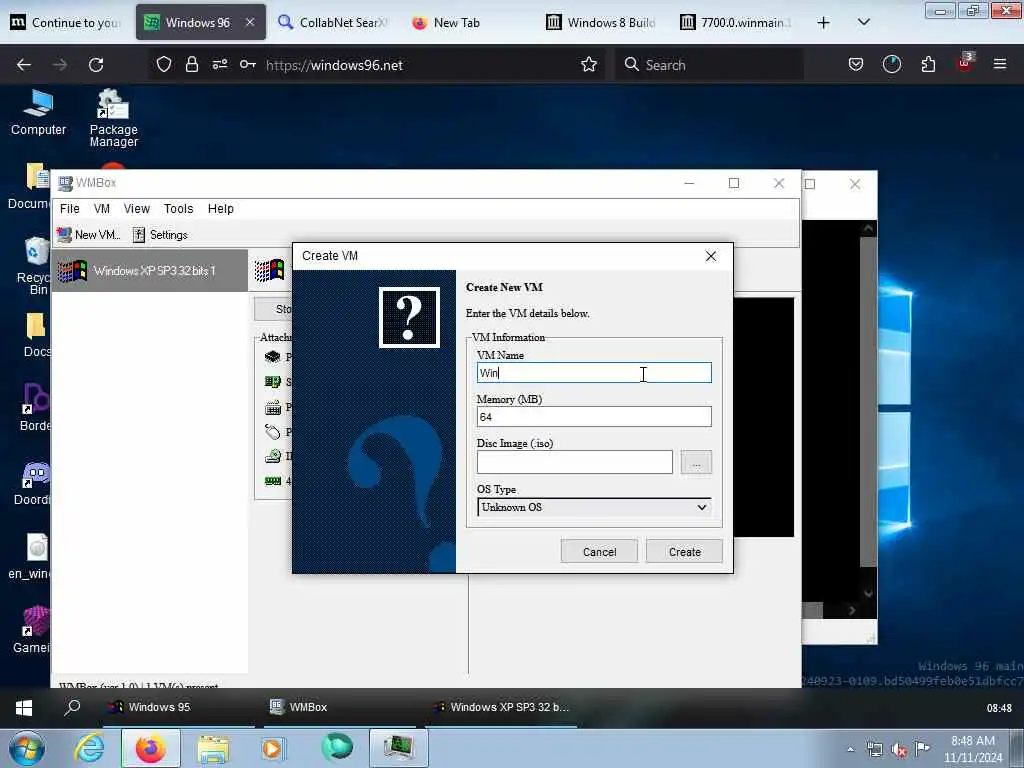
Task: Click the muted volume tray icon
Action: [899, 750]
